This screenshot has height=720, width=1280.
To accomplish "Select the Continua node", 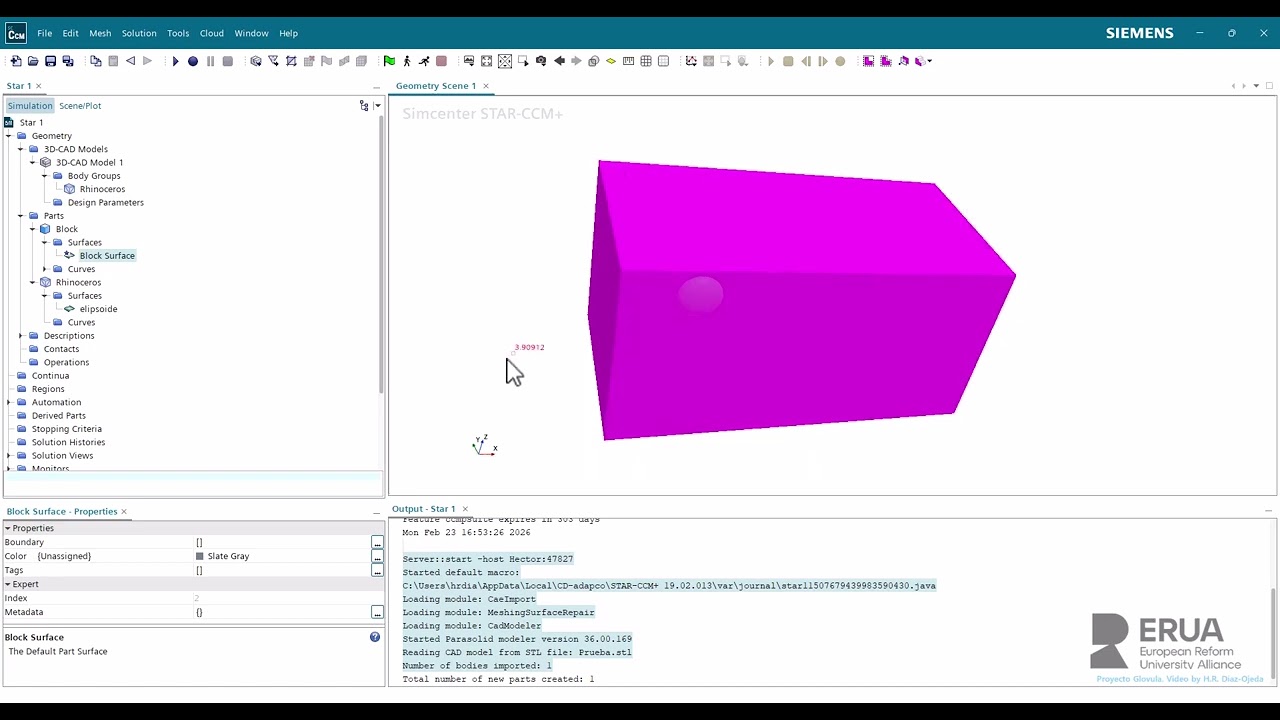I will (x=50, y=376).
